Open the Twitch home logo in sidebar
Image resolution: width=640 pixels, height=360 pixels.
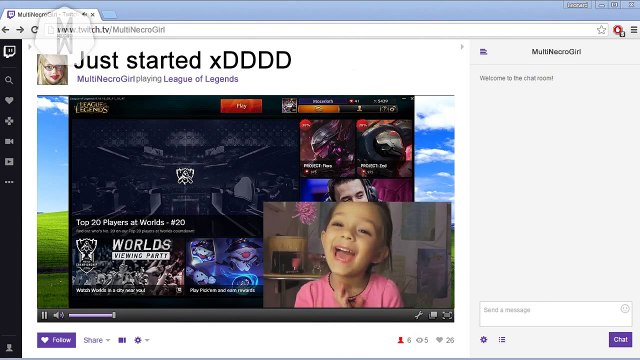(9, 52)
